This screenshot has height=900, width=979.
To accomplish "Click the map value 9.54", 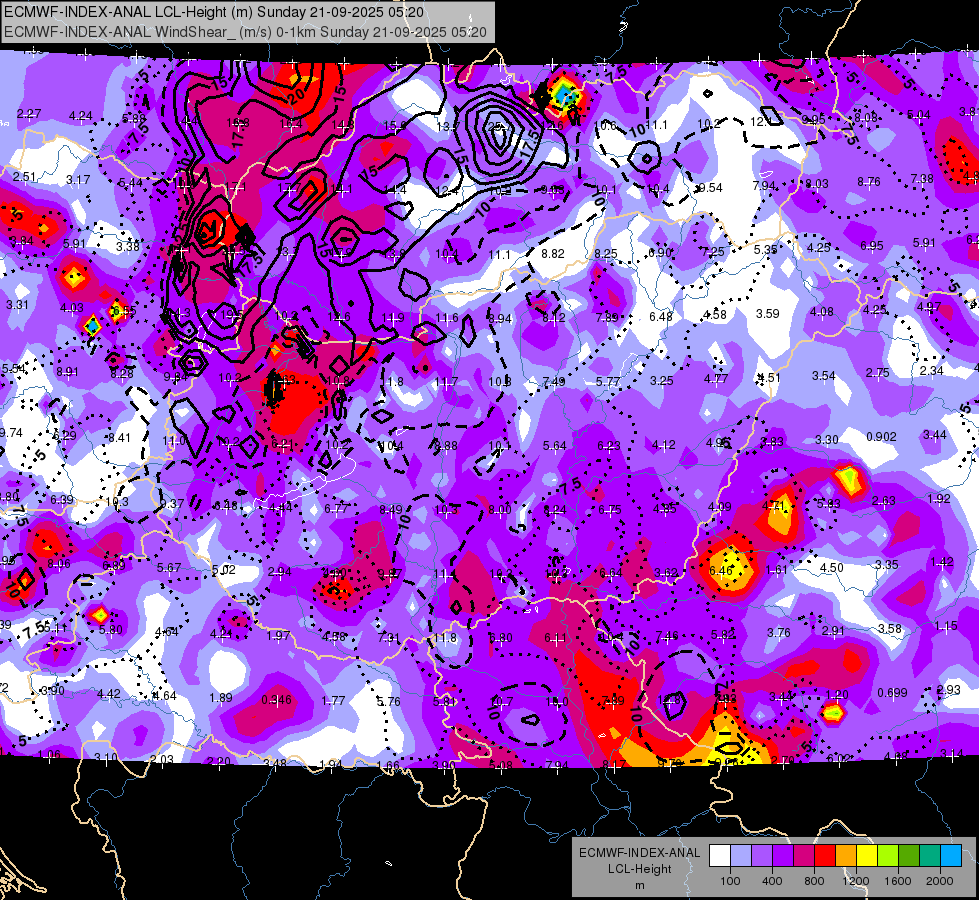I will click(x=711, y=187).
